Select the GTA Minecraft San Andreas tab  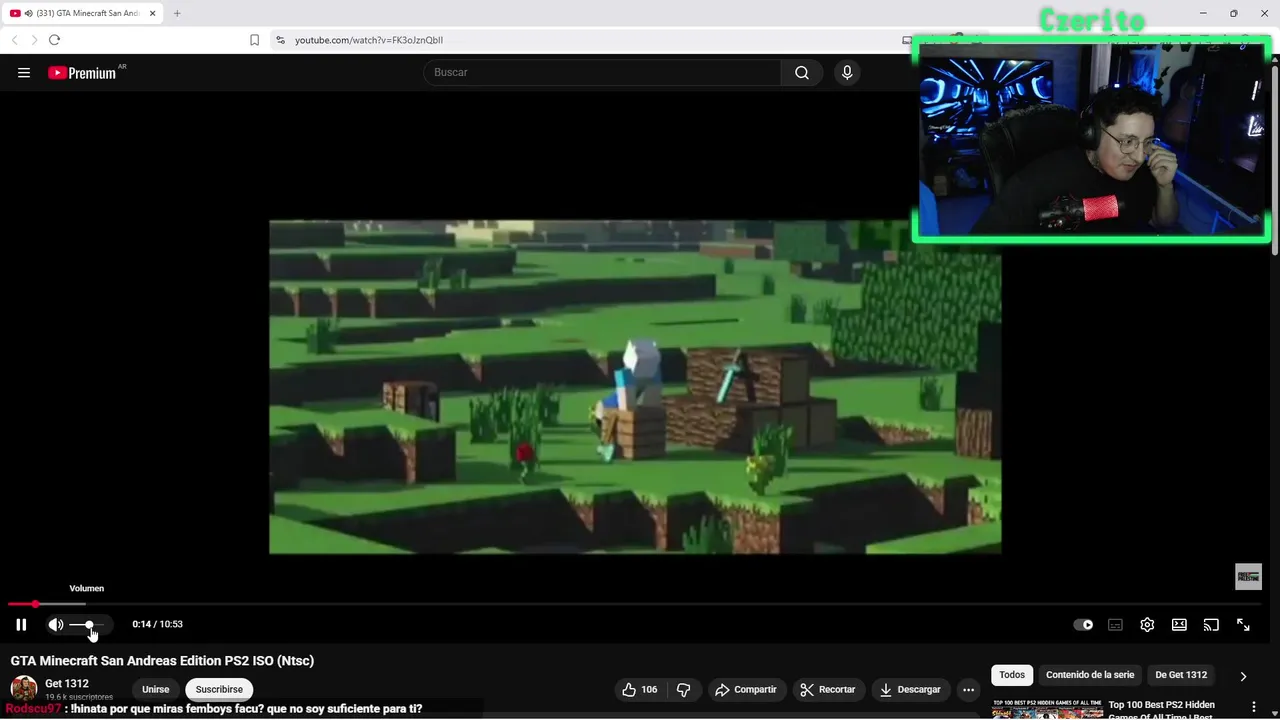coord(82,13)
